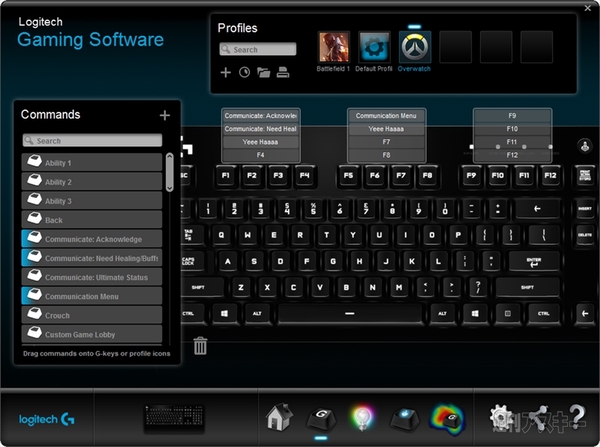This screenshot has height=447, width=600.
Task: Add a new command with plus button
Action: click(x=165, y=115)
